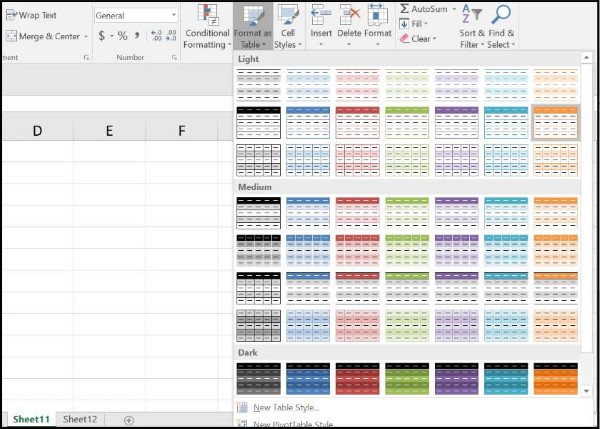Expand the AutoSum dropdown arrow
The image size is (600, 429).
click(454, 9)
